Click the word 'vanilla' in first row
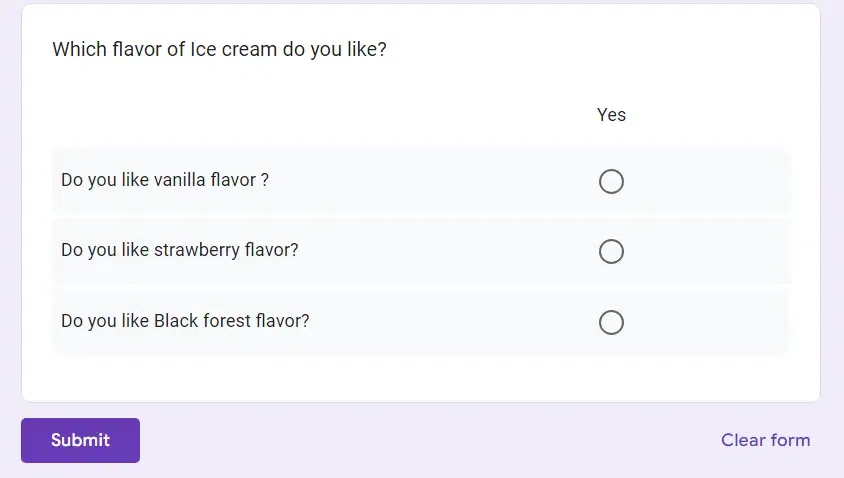Screen dimensions: 844x478 click(180, 180)
